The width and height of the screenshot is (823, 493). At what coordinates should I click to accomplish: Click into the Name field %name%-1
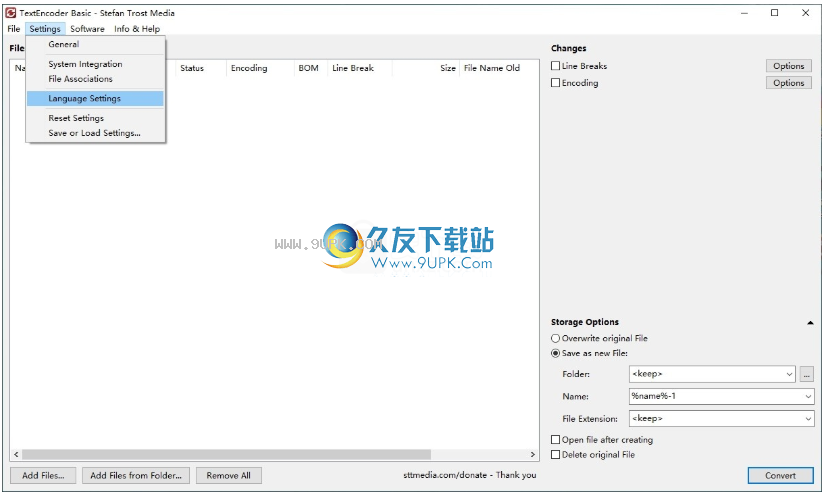click(716, 396)
